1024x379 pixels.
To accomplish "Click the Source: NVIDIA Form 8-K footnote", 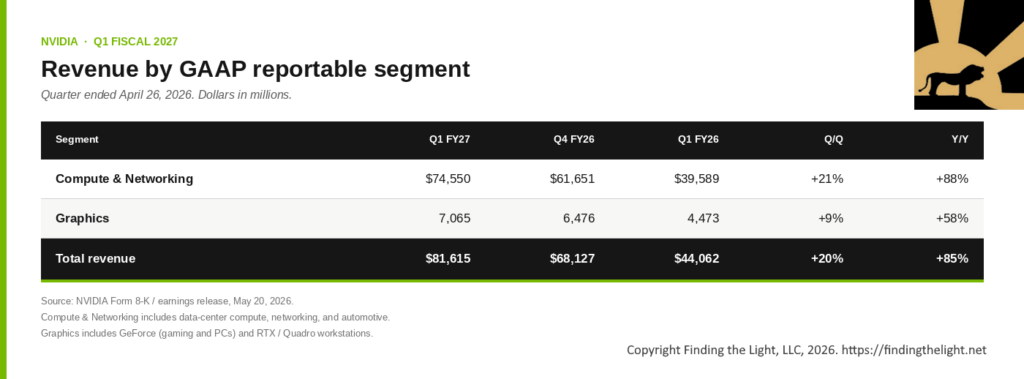I will point(167,301).
